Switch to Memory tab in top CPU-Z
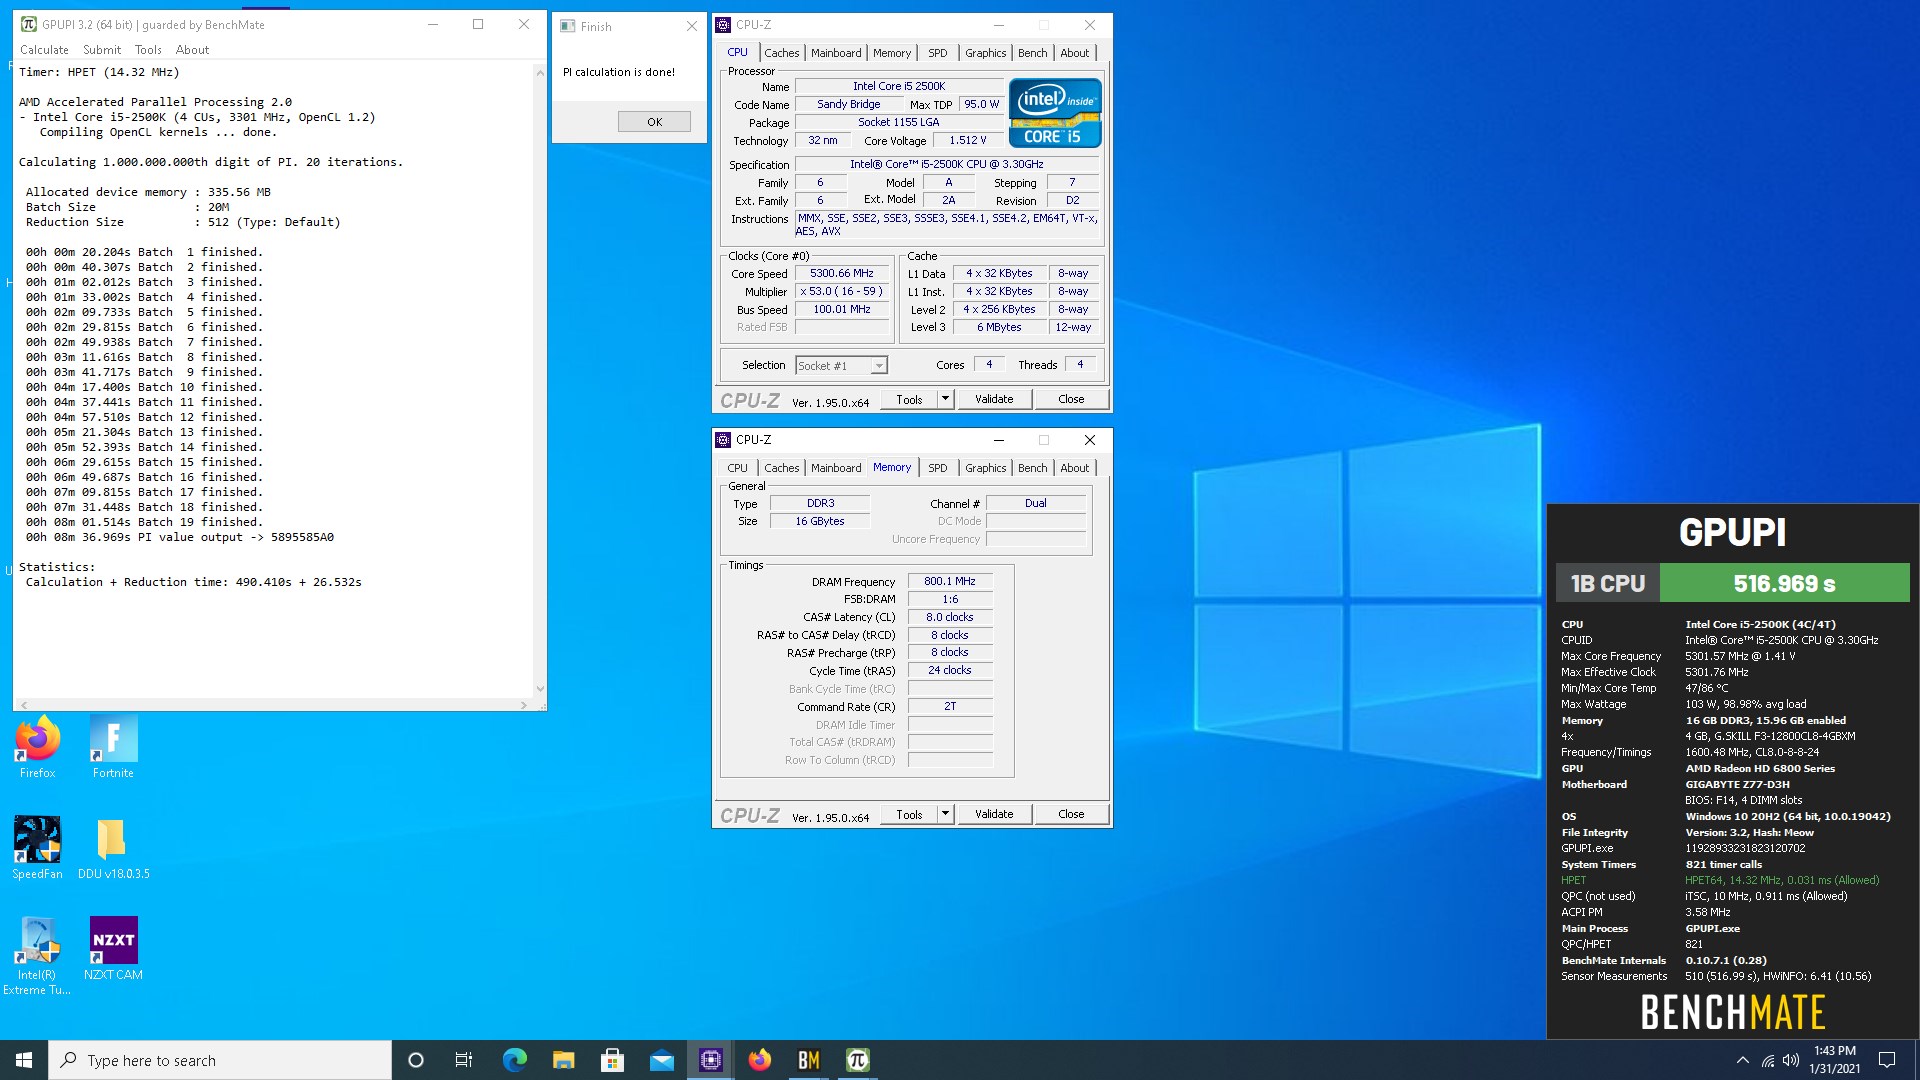 click(x=891, y=53)
